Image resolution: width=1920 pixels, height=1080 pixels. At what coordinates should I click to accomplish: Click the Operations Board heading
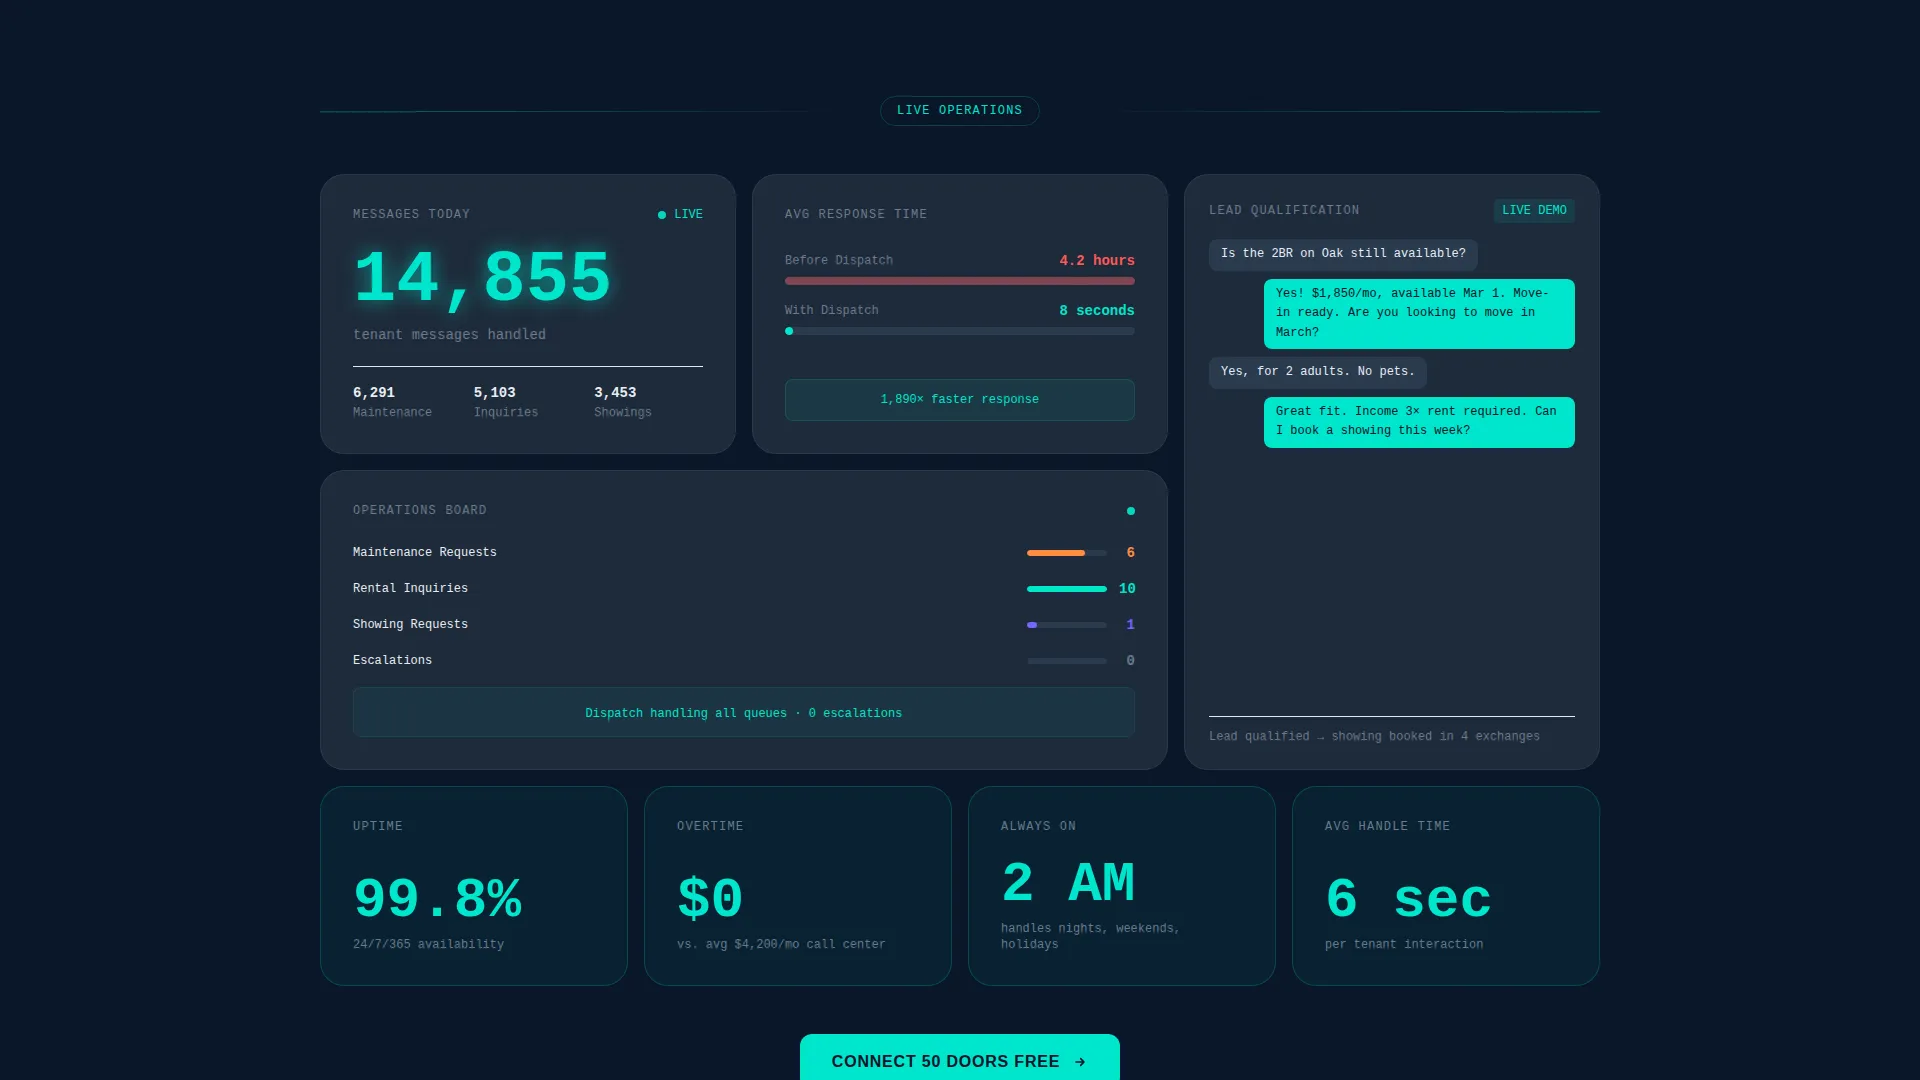(419, 511)
